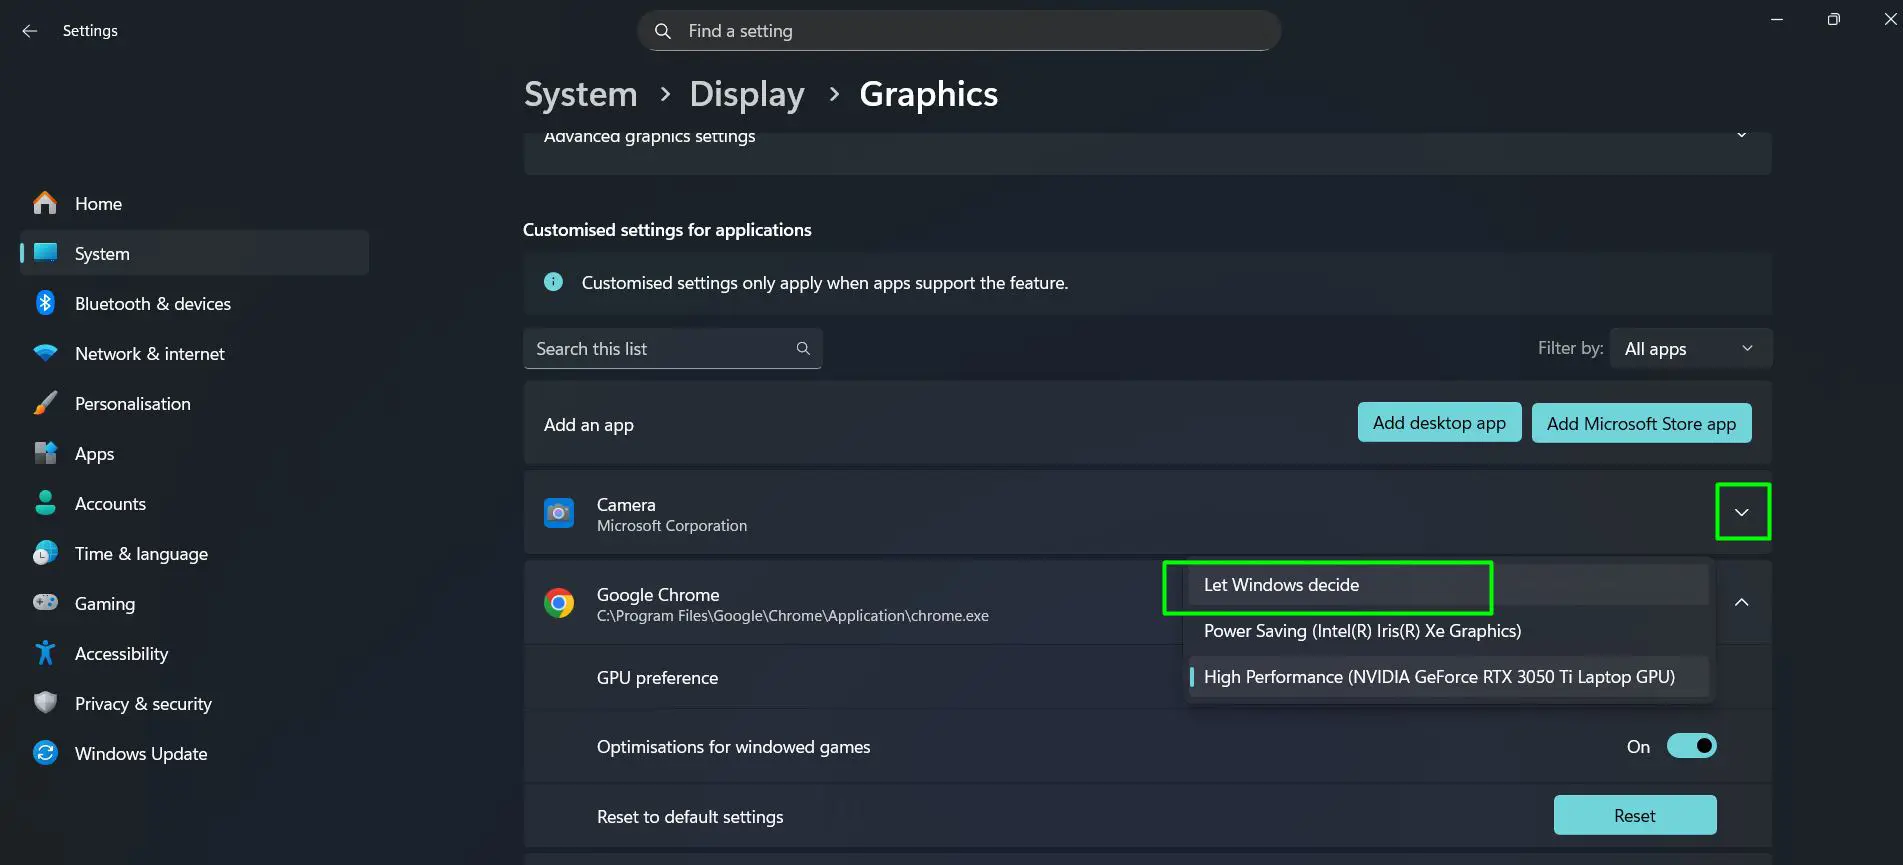This screenshot has height=865, width=1903.
Task: Turn off Optimisations for windowed games toggle
Action: (1691, 746)
